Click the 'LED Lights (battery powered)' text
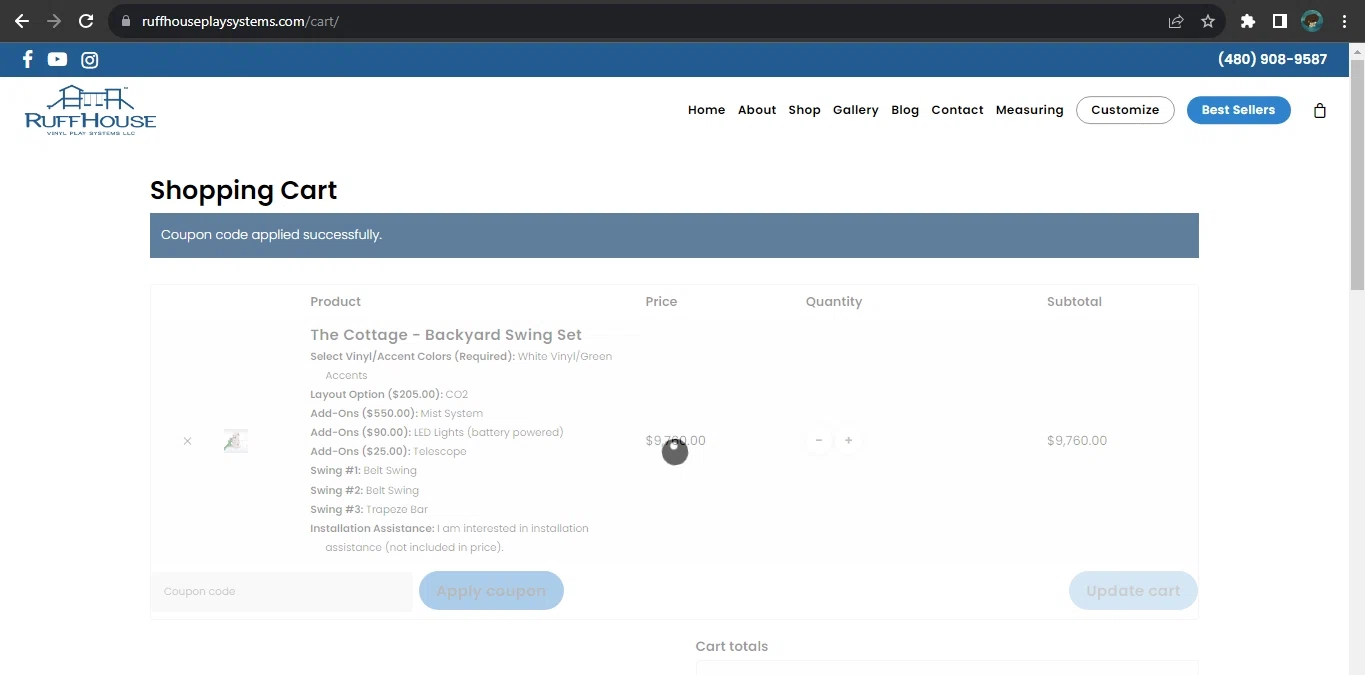The height and width of the screenshot is (675, 1365). 489,433
